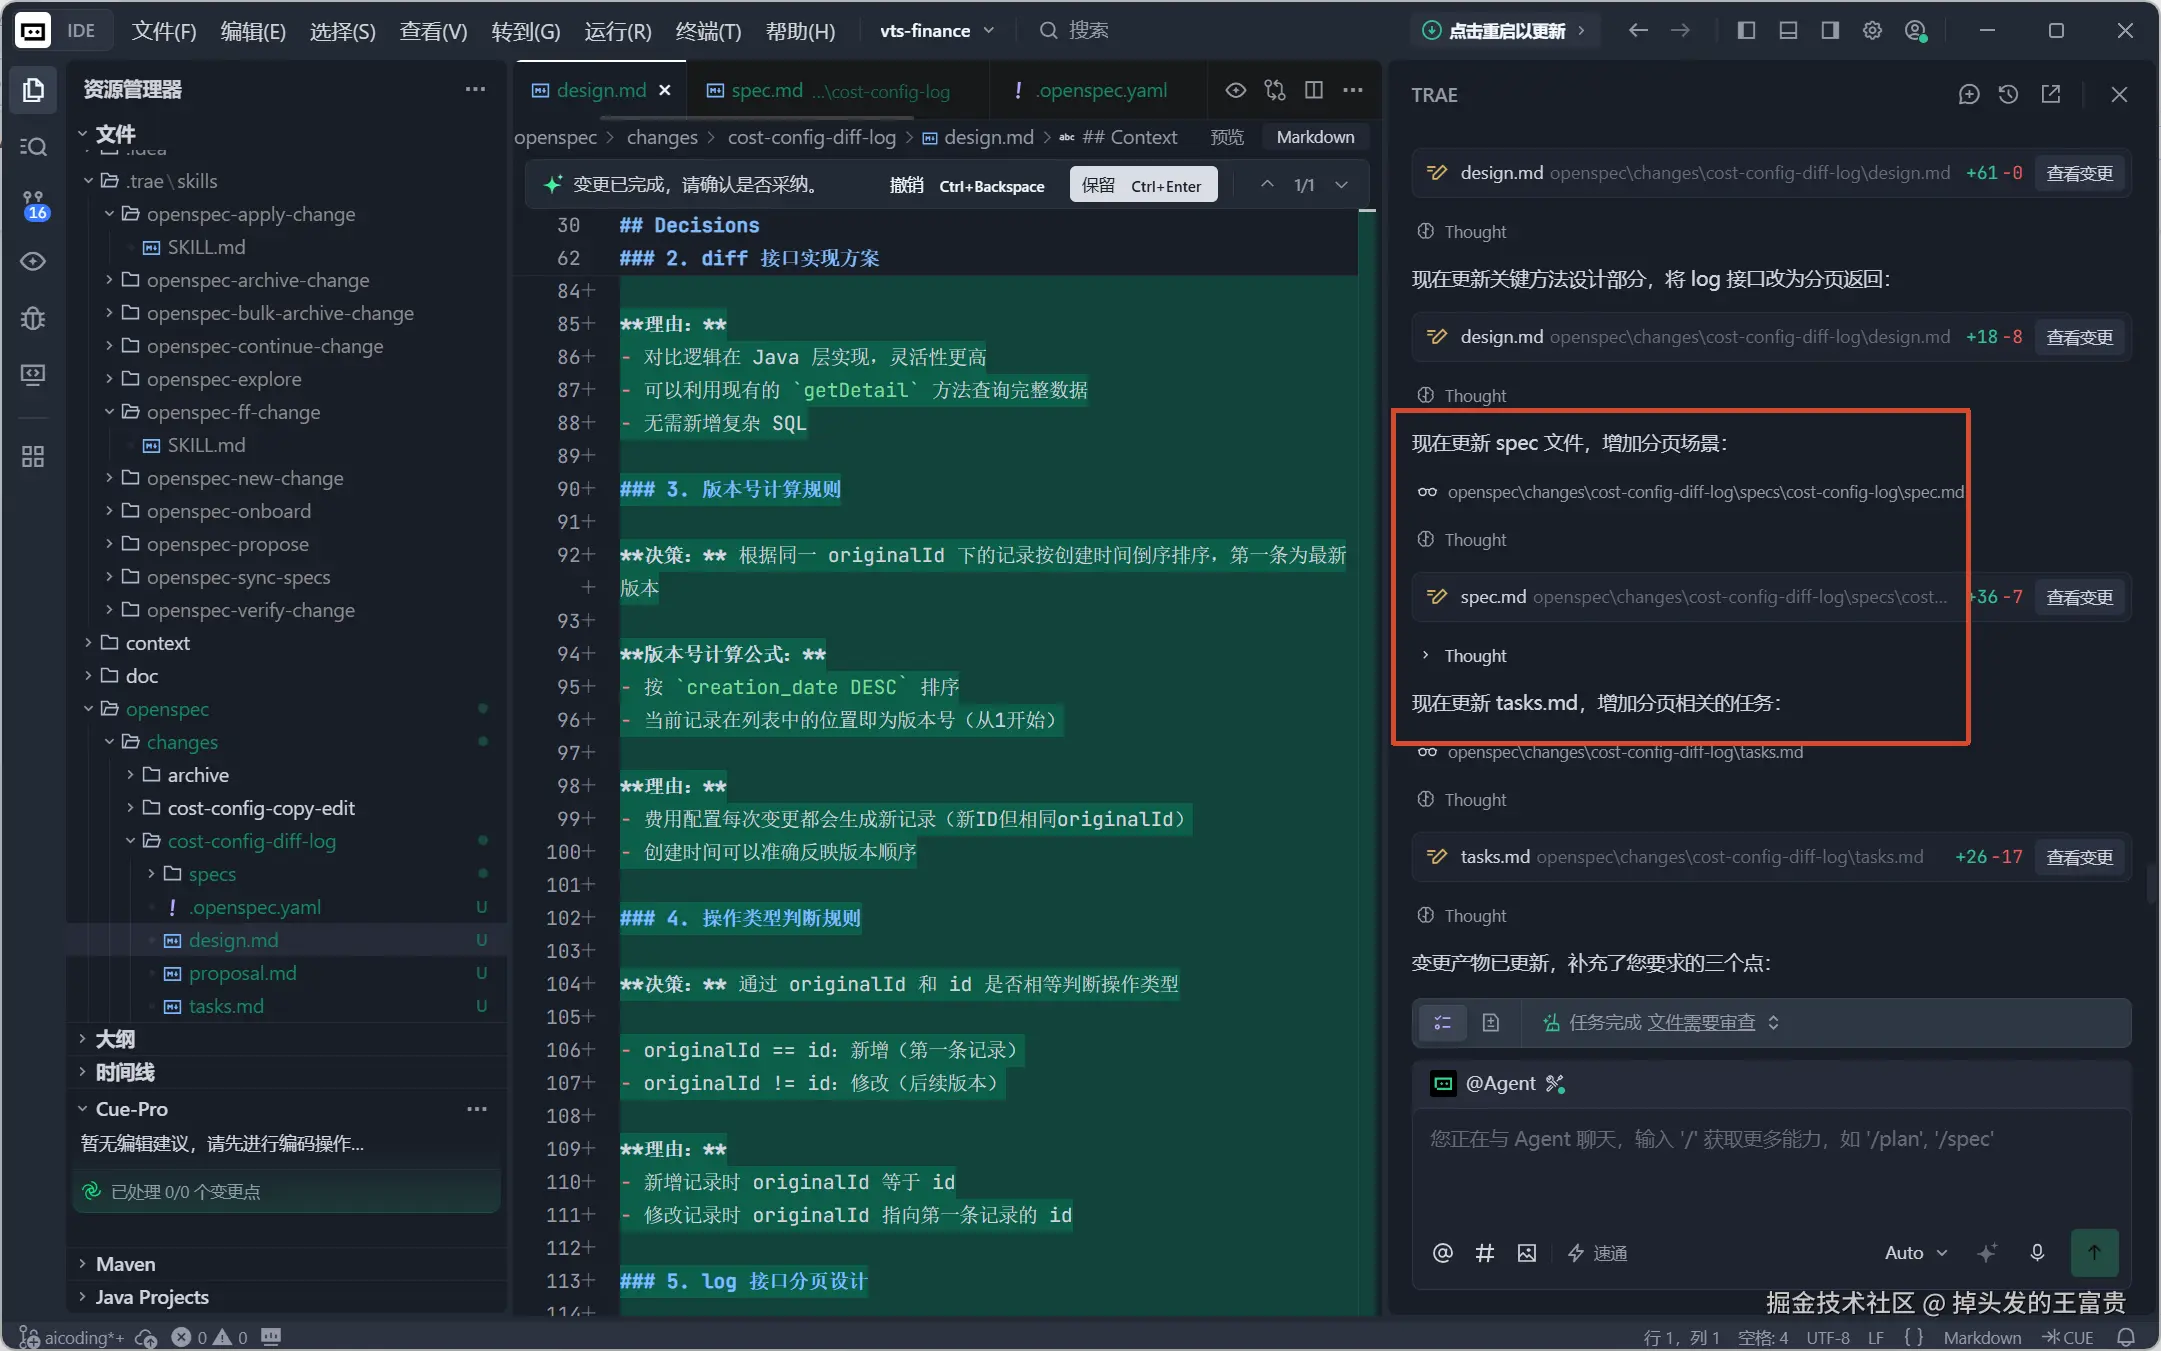The width and height of the screenshot is (2161, 1351).
Task: Toggle the bottom panel layout icon
Action: click(1788, 31)
